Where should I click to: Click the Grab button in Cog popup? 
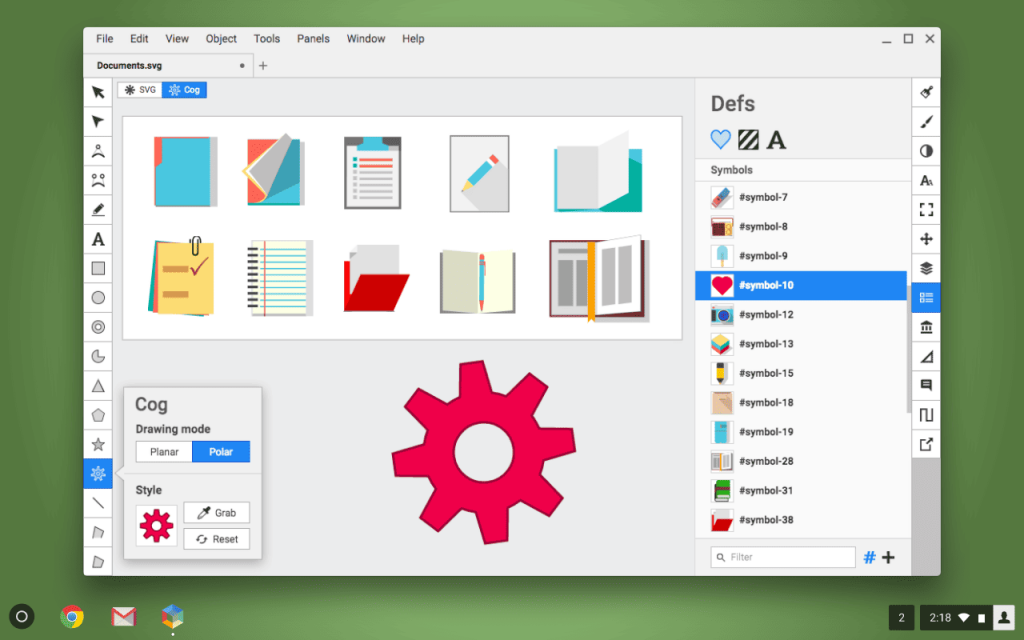point(216,512)
